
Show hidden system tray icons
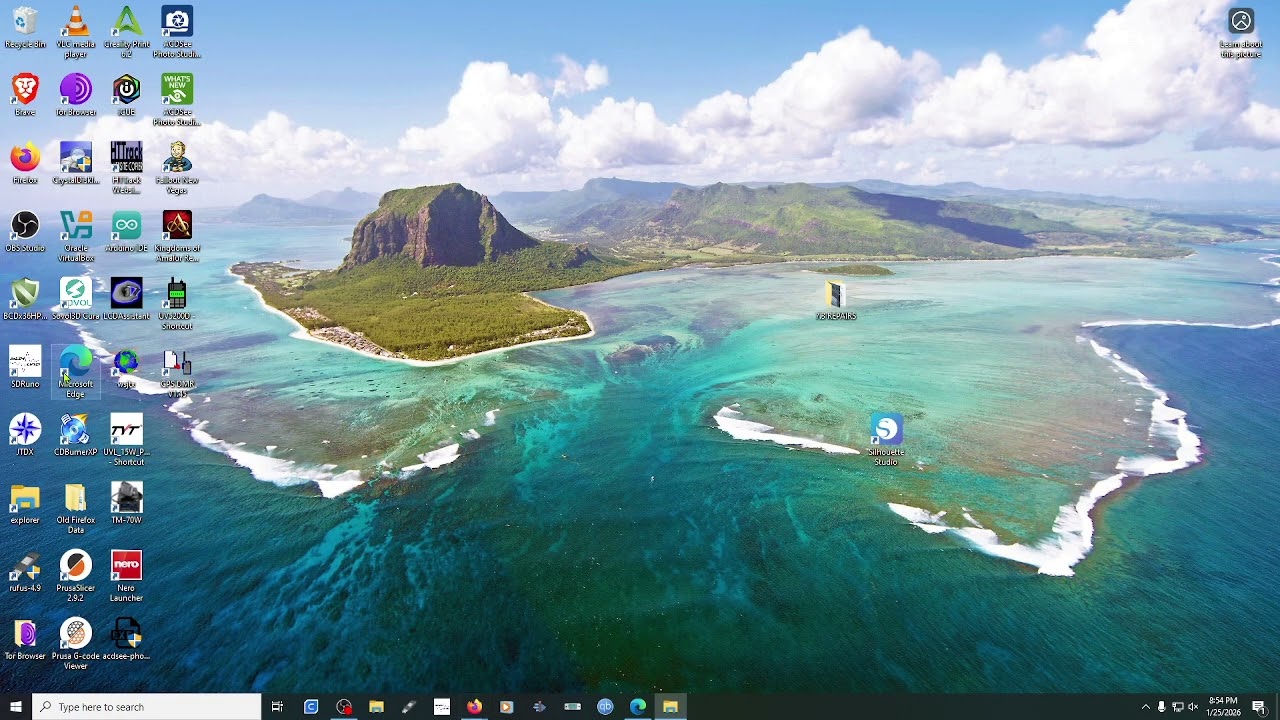[x=1145, y=707]
